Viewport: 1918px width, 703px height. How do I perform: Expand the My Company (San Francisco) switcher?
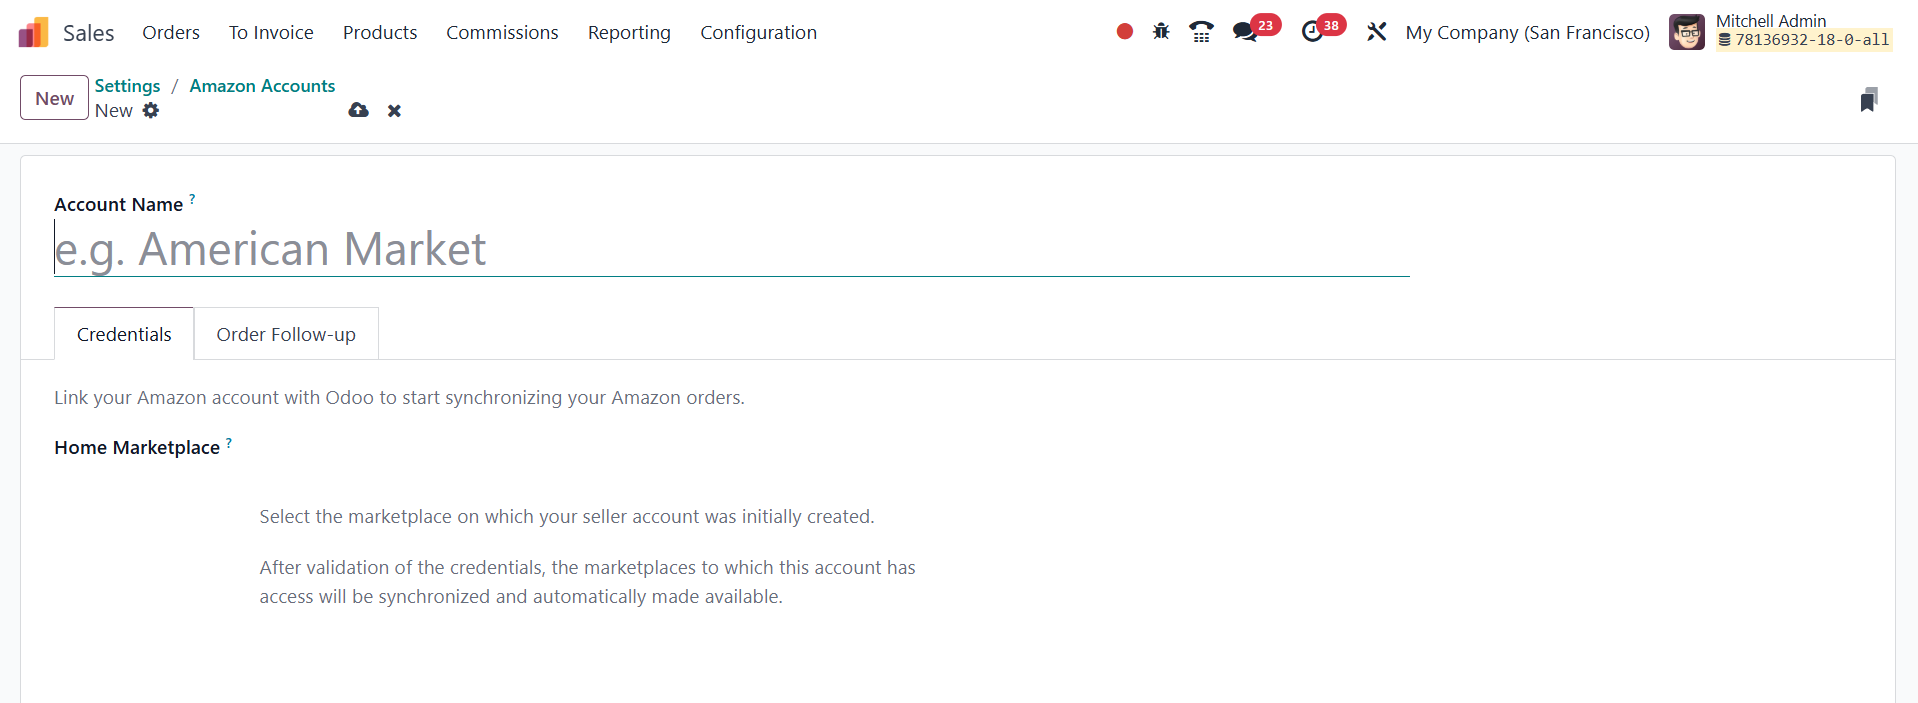coord(1527,32)
